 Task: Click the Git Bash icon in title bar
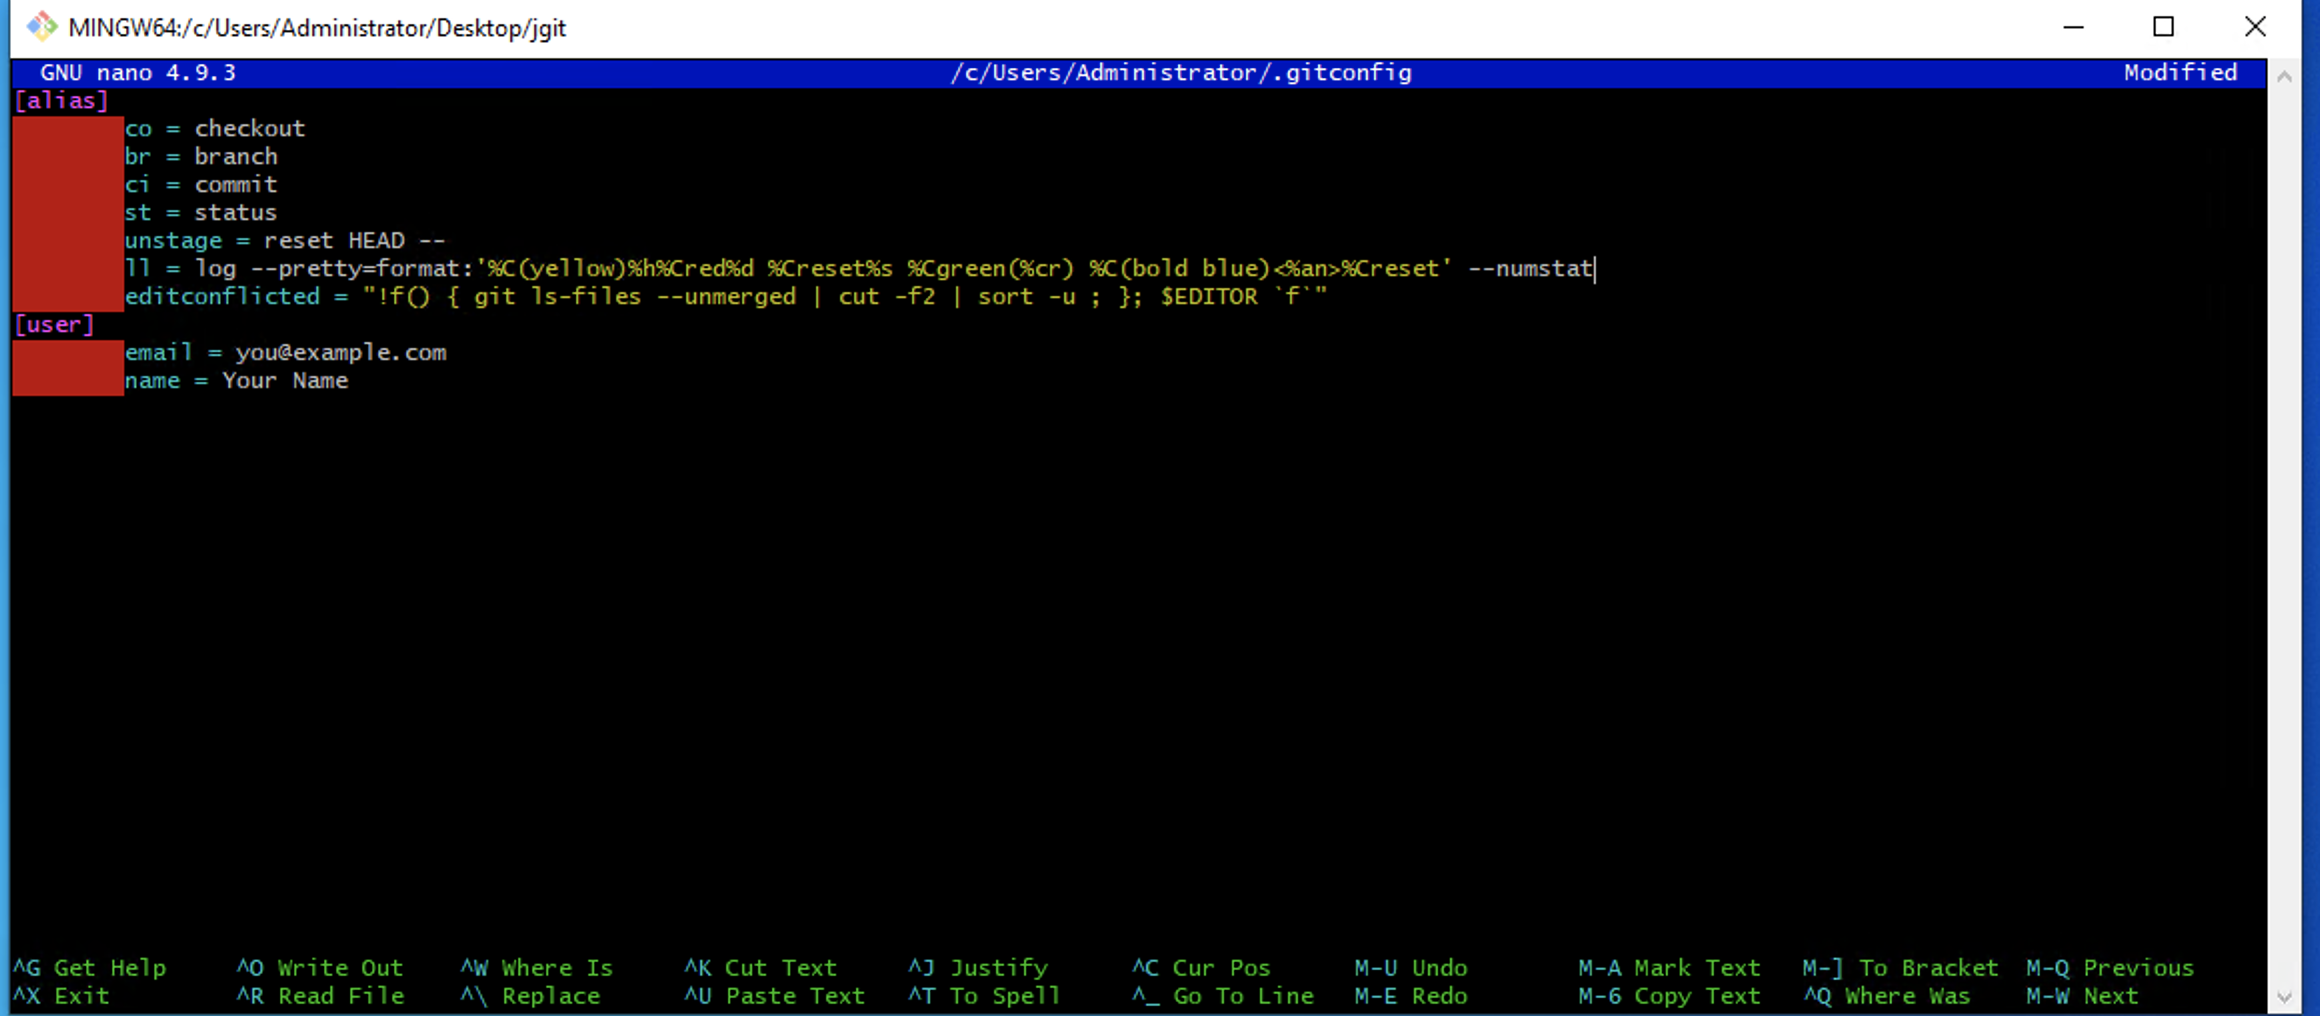tap(41, 27)
